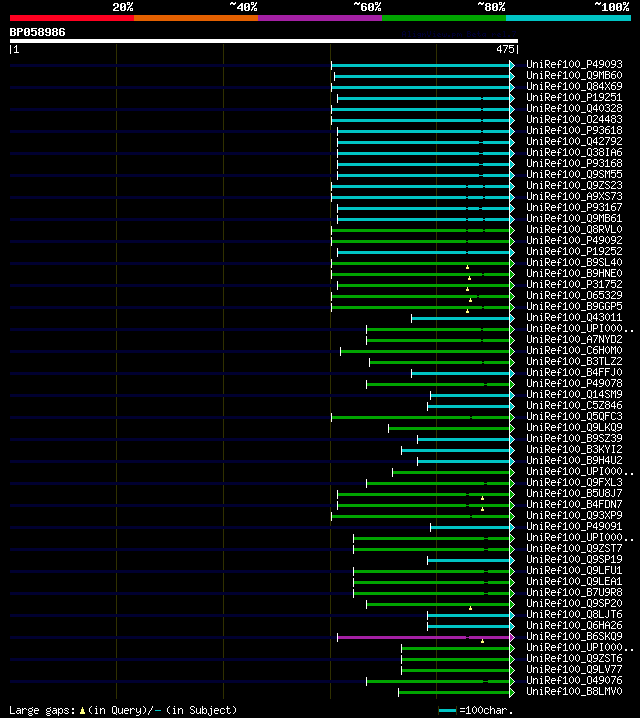Screen dimensions: 640x718
Task: Select the UniRef100_B4FDN7 label
Action: click(574, 504)
